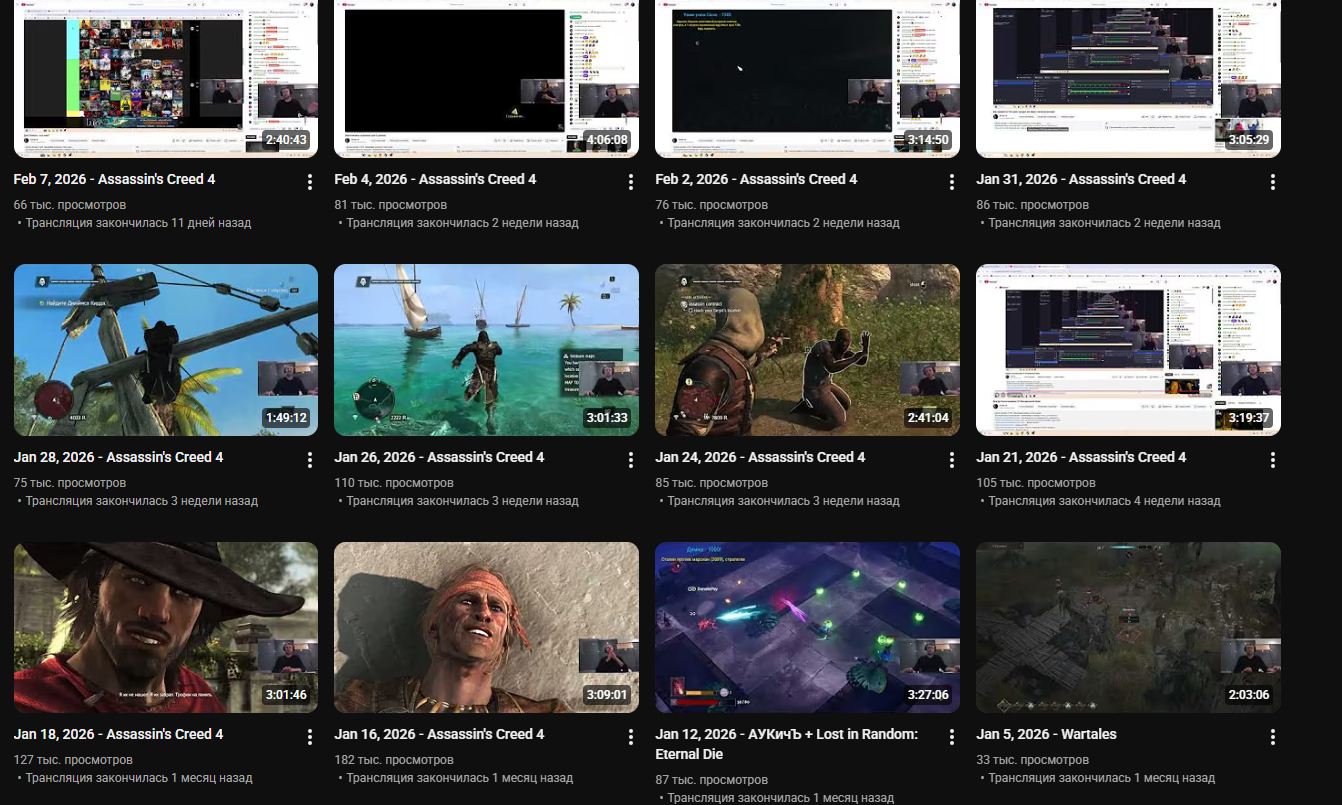Click title "Feb 2, 2026 - Assassin's Creed 4"
Image resolution: width=1342 pixels, height=805 pixels.
(x=756, y=180)
